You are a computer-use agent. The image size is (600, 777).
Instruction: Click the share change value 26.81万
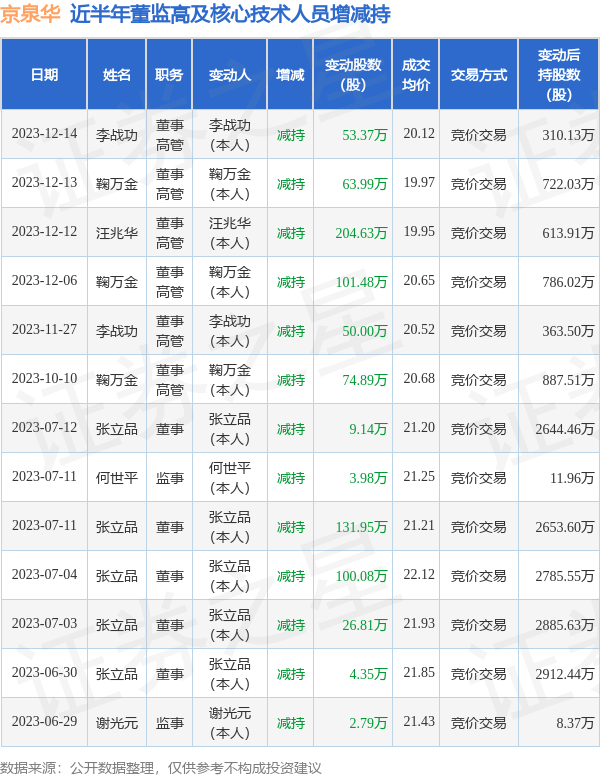364,625
